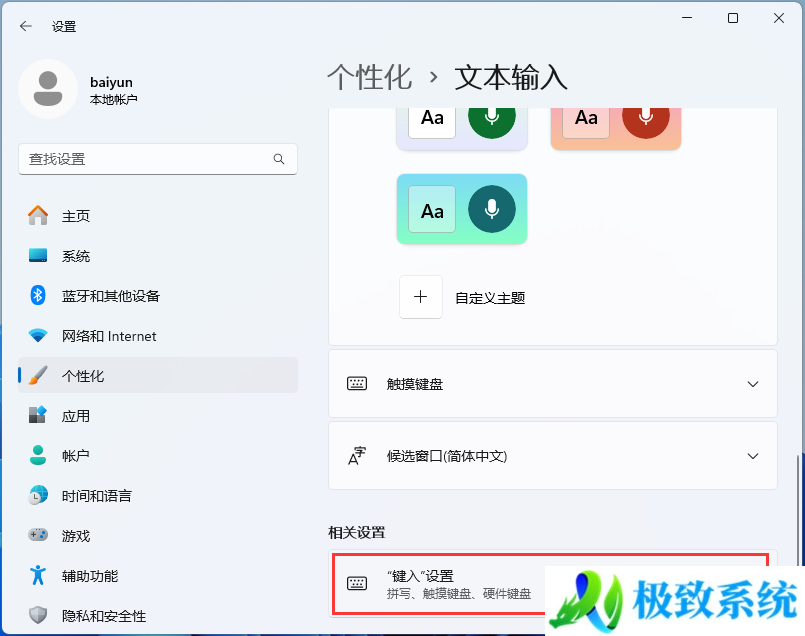Select the green microphone lavender theme swatch
The image size is (805, 636).
point(462,128)
